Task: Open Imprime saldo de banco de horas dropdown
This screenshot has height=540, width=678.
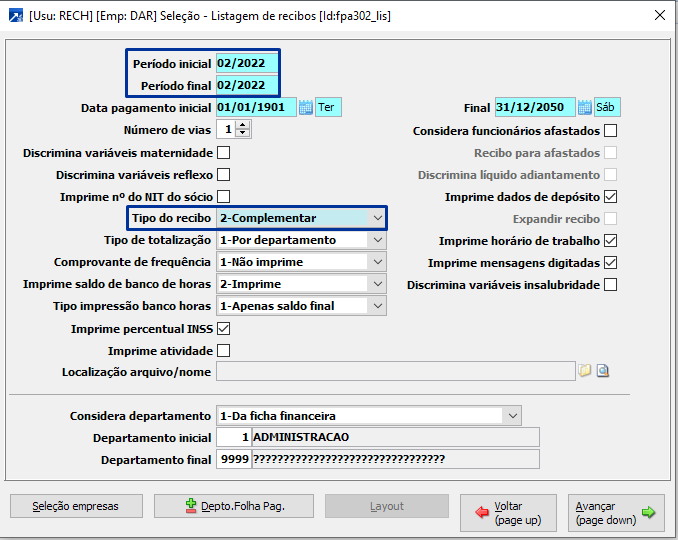Action: (x=377, y=284)
